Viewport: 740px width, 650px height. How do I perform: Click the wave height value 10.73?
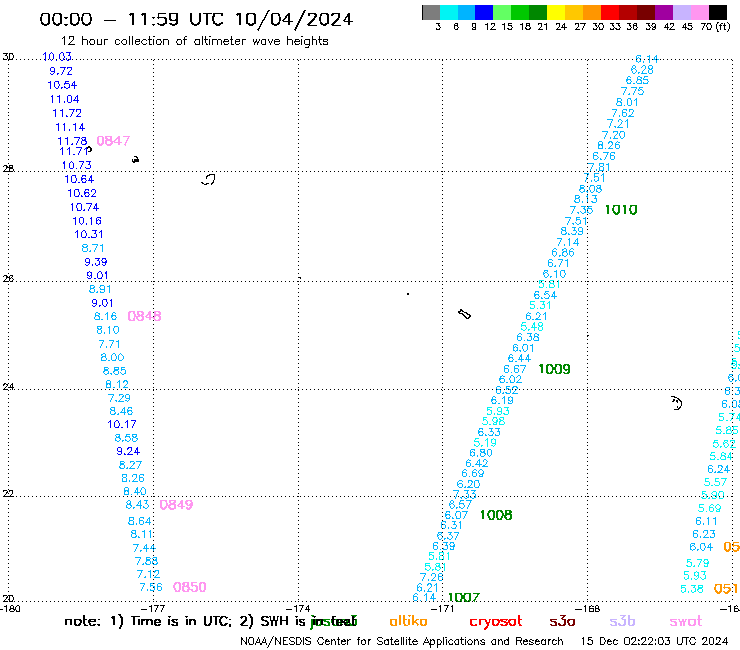click(76, 165)
